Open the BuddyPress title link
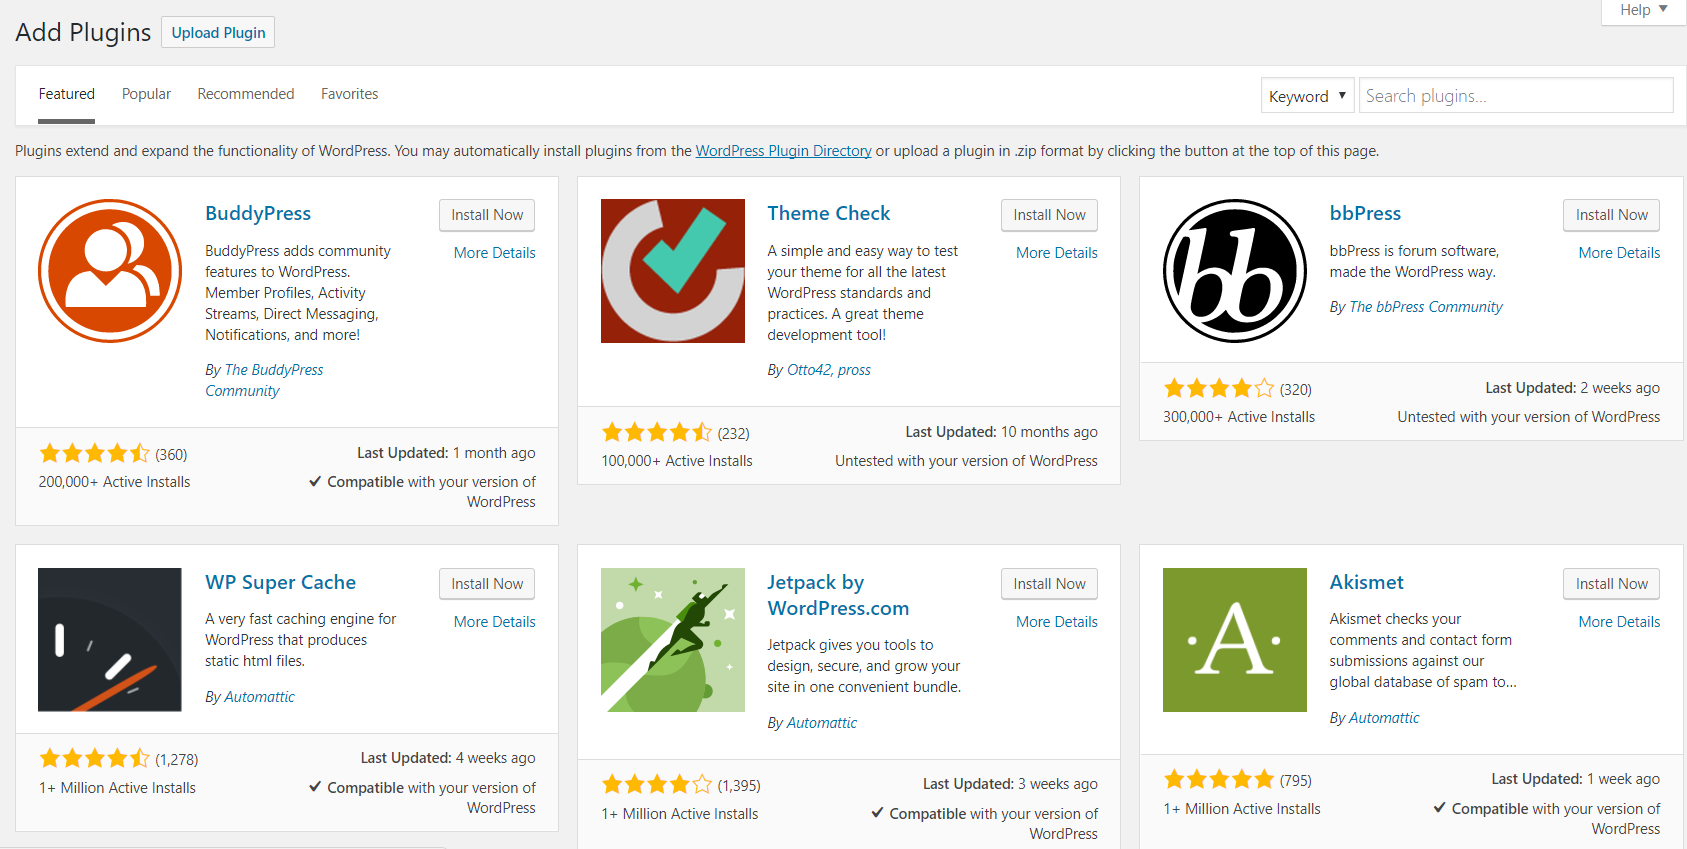1687x849 pixels. pyautogui.click(x=258, y=213)
